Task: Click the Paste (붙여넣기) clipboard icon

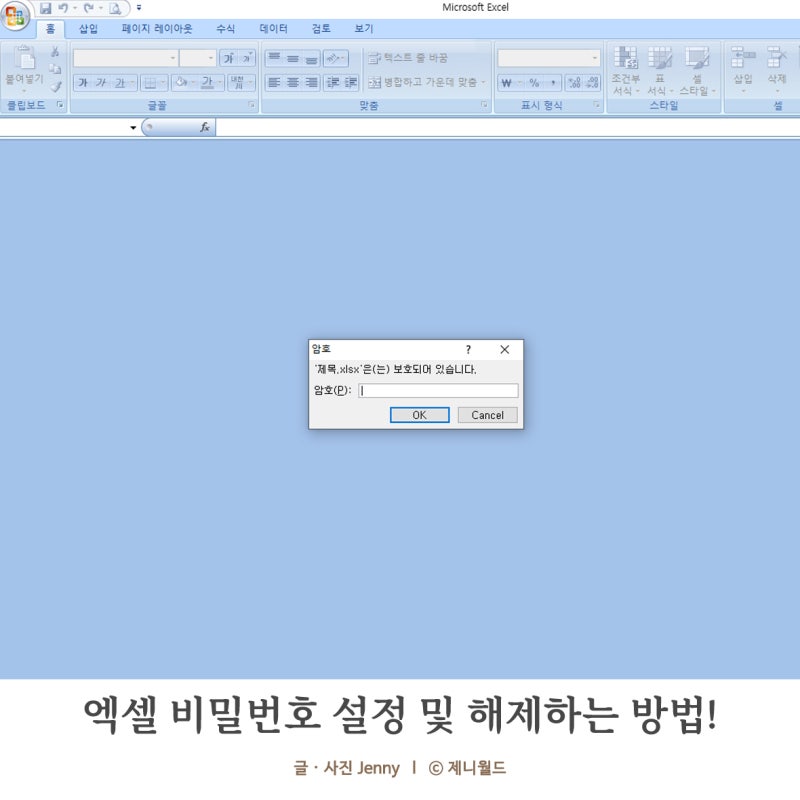Action: click(24, 57)
